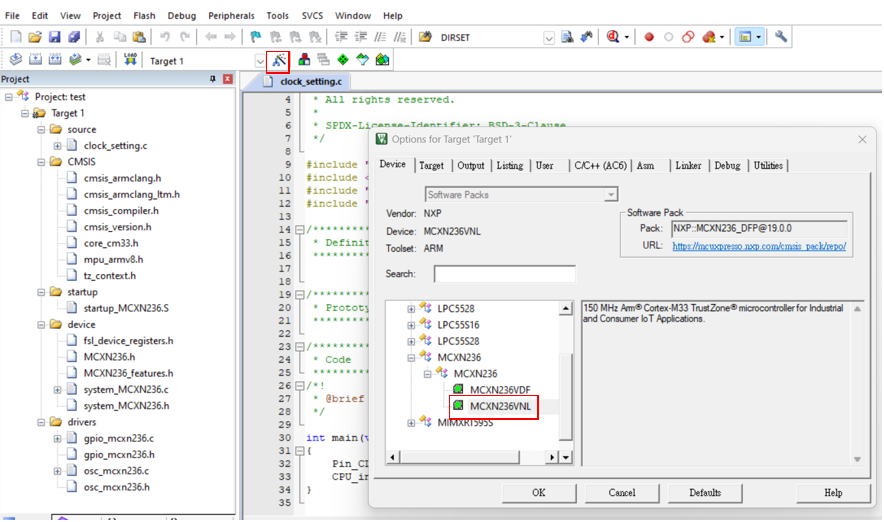
Task: Open the Peripherals menu
Action: click(x=231, y=16)
